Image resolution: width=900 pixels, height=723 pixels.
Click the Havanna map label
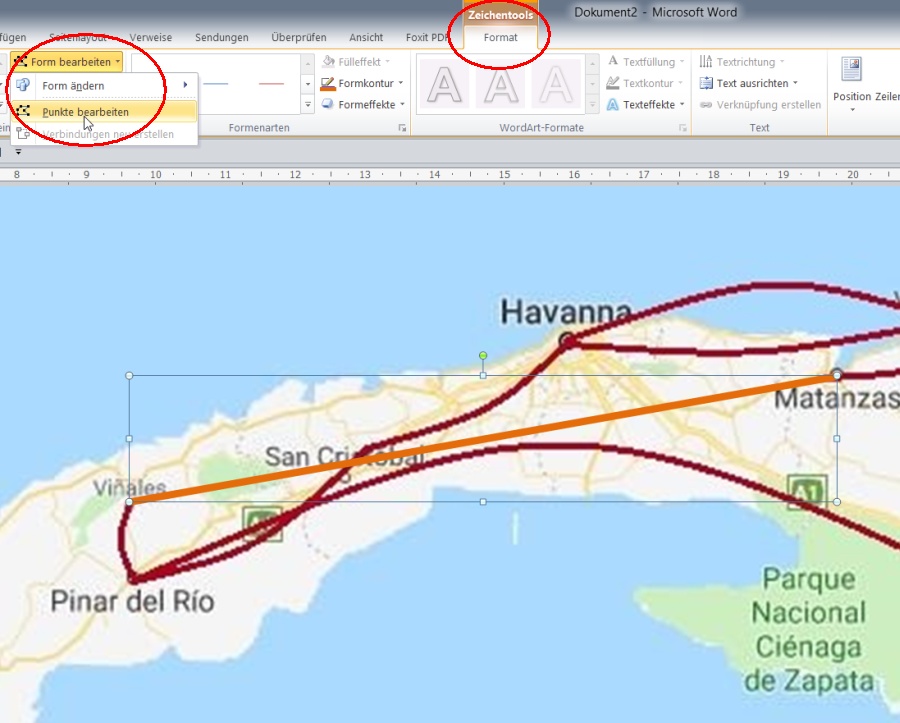click(x=566, y=313)
